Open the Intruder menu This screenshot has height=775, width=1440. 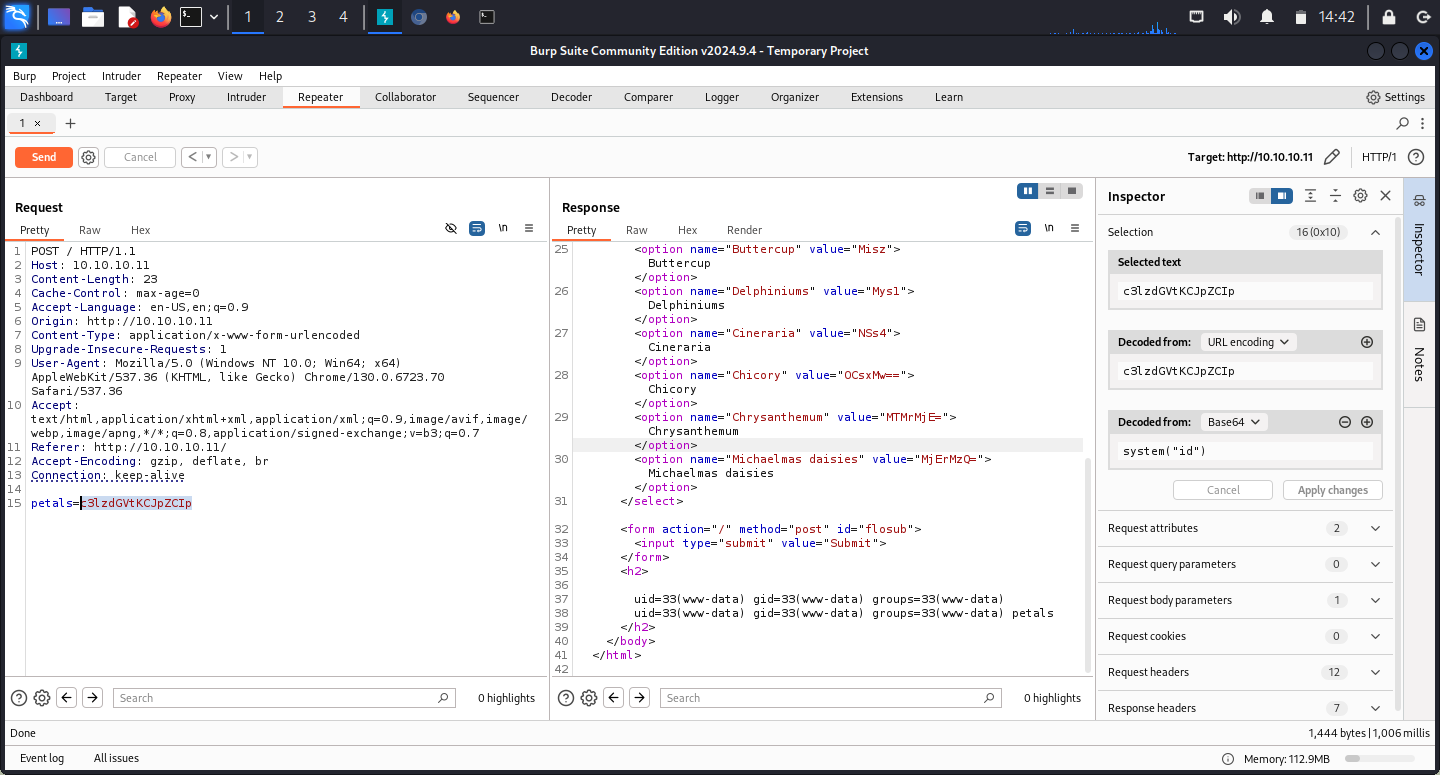(121, 76)
